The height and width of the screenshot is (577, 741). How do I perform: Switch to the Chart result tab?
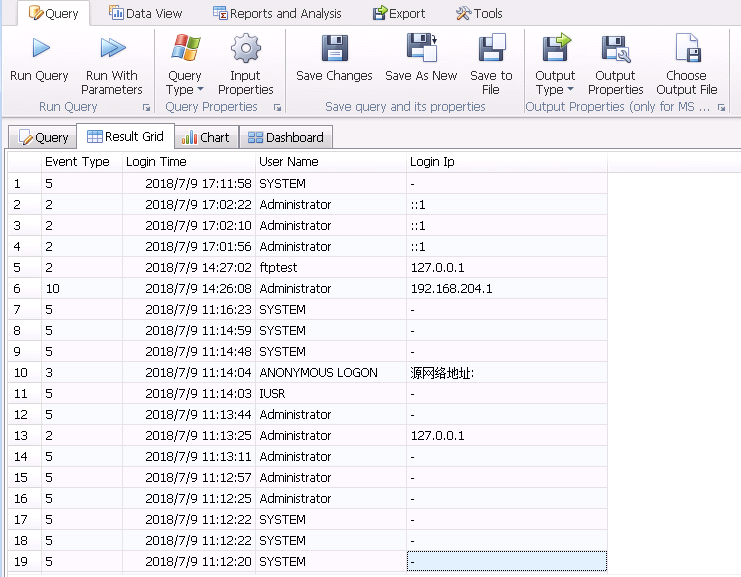pyautogui.click(x=205, y=137)
